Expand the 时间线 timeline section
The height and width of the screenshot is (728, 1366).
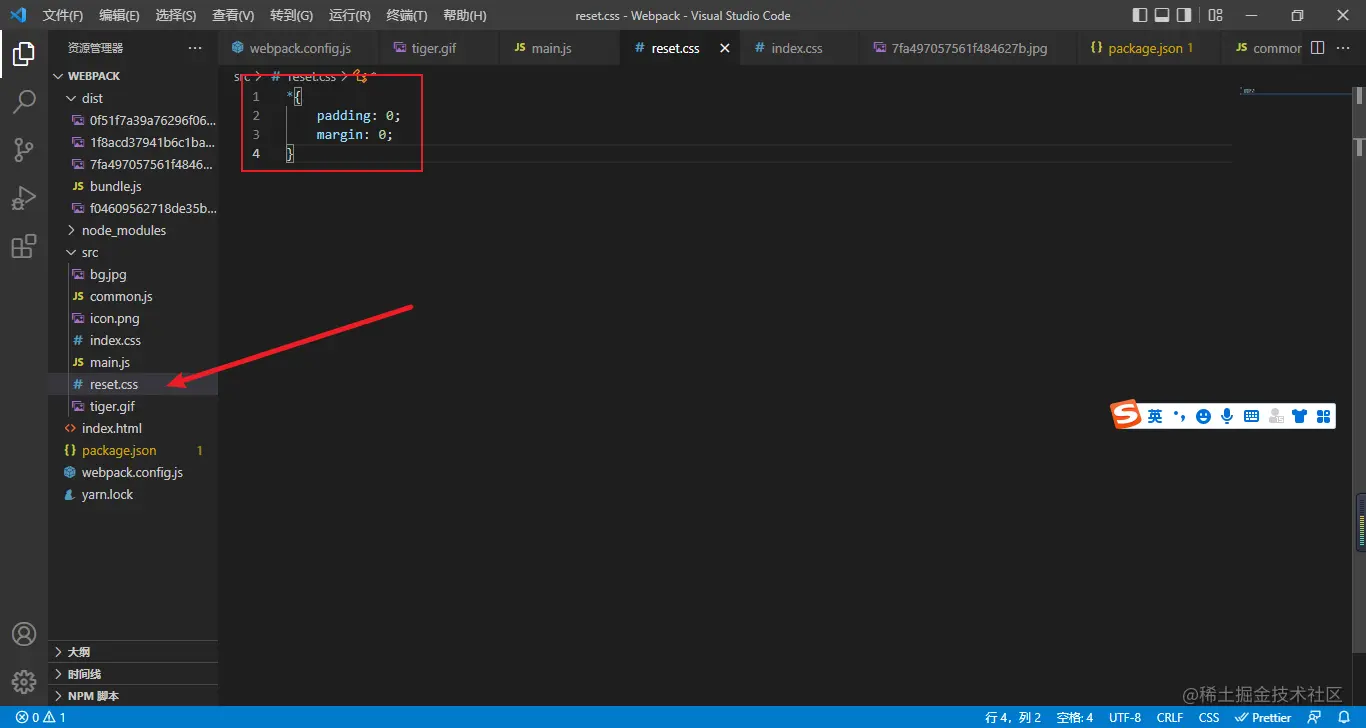coord(133,674)
